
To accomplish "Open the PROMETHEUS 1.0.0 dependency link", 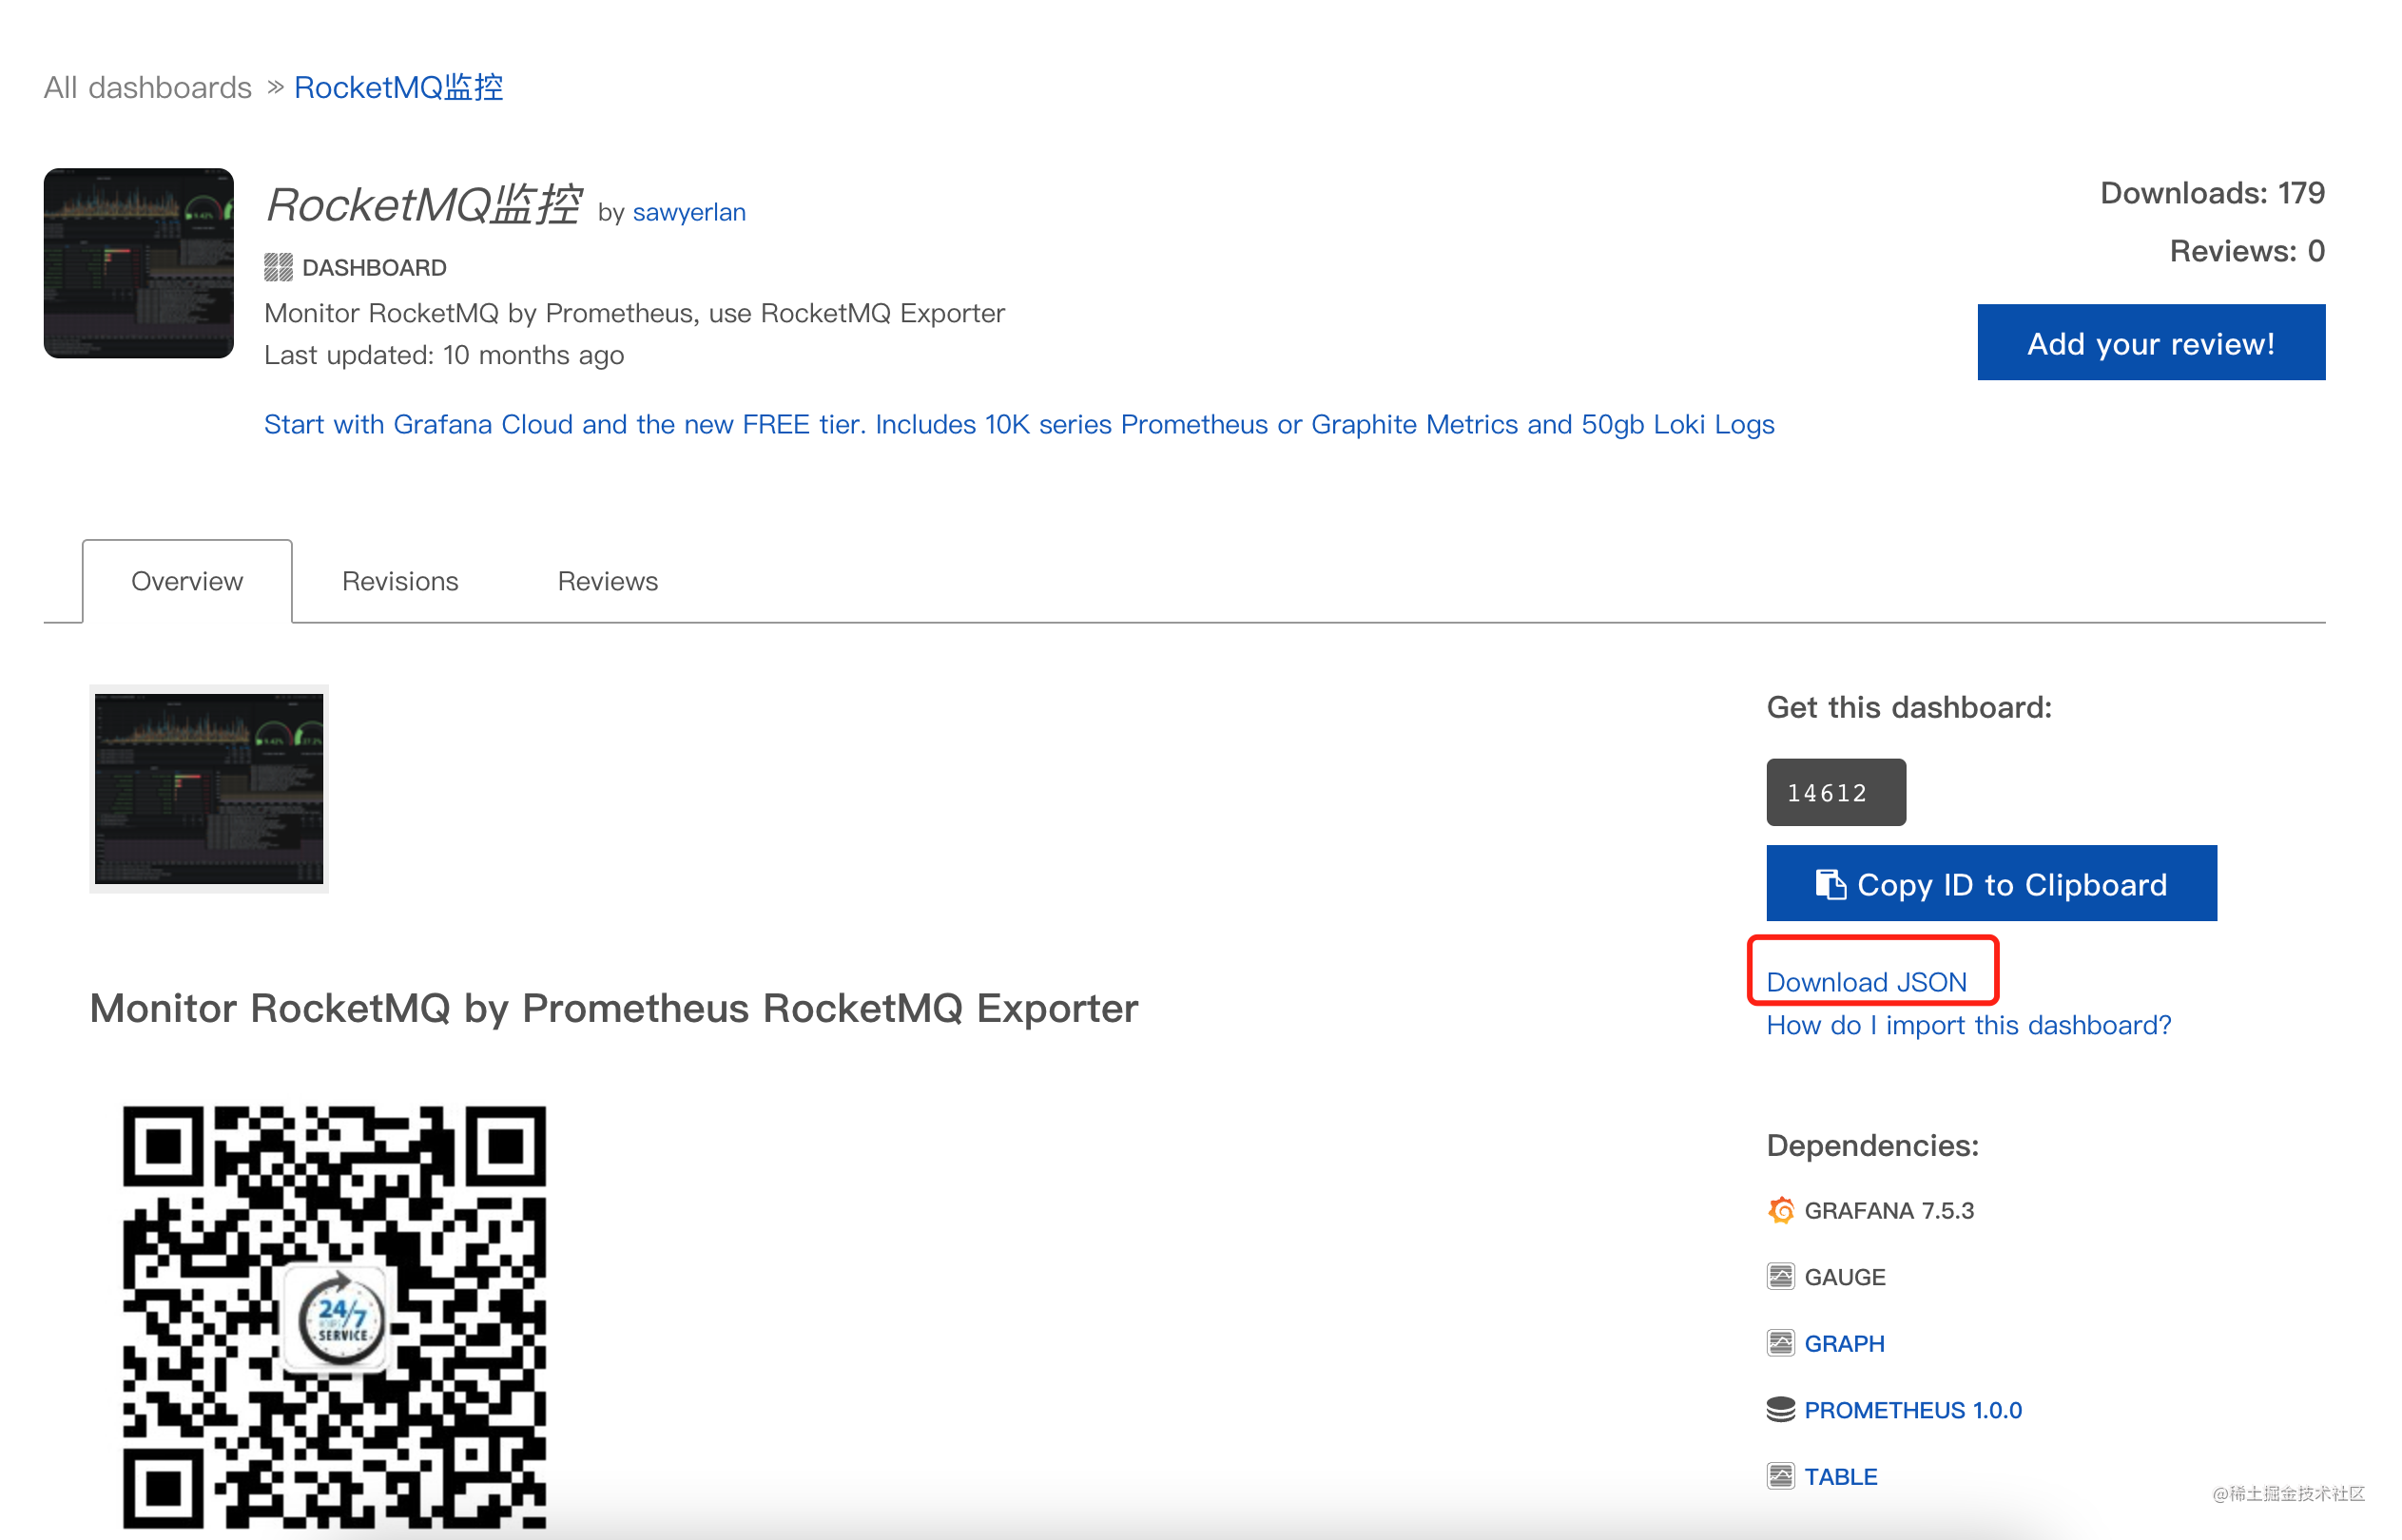I will (1912, 1410).
